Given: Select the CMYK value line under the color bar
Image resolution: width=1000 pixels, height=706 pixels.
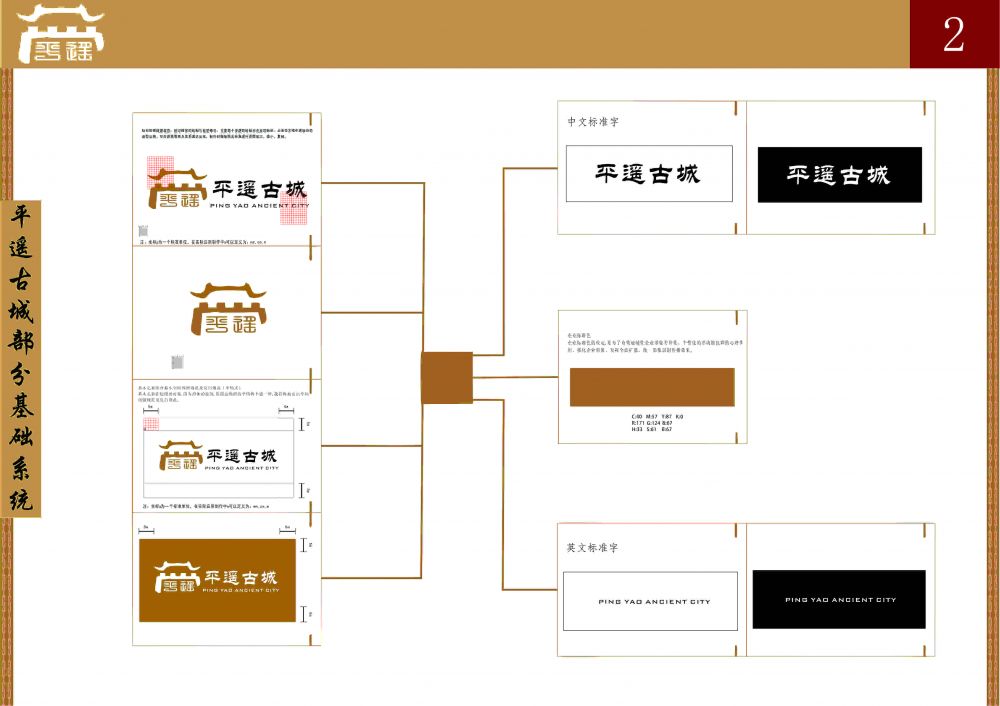Looking at the screenshot, I should tap(657, 416).
